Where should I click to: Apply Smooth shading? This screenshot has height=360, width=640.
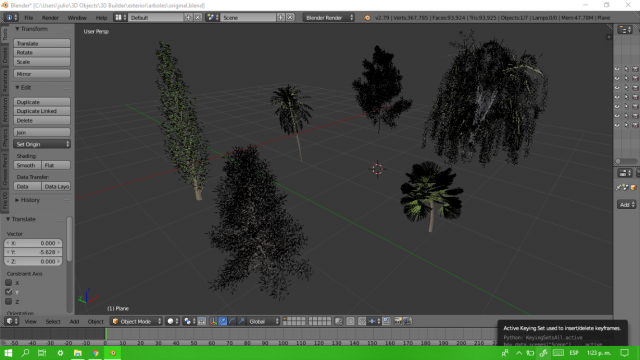27,165
